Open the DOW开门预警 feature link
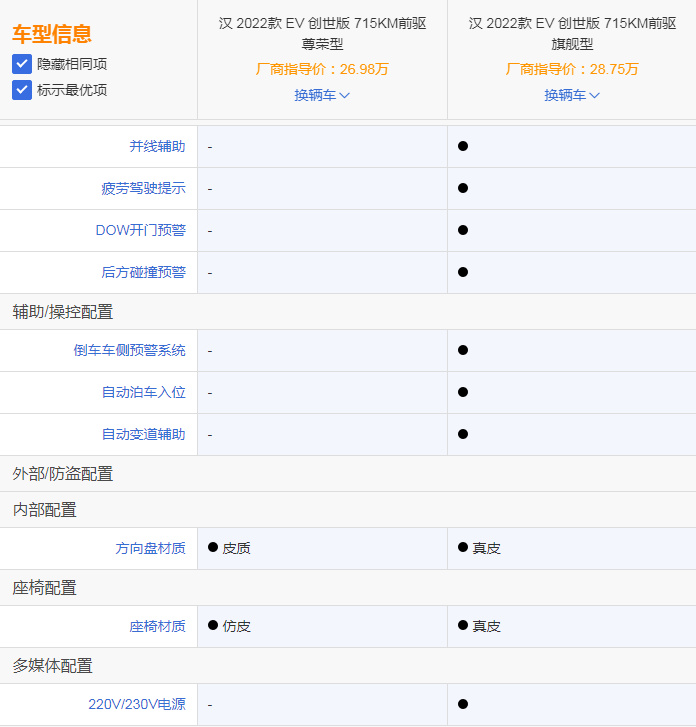The height and width of the screenshot is (727, 696). (140, 230)
